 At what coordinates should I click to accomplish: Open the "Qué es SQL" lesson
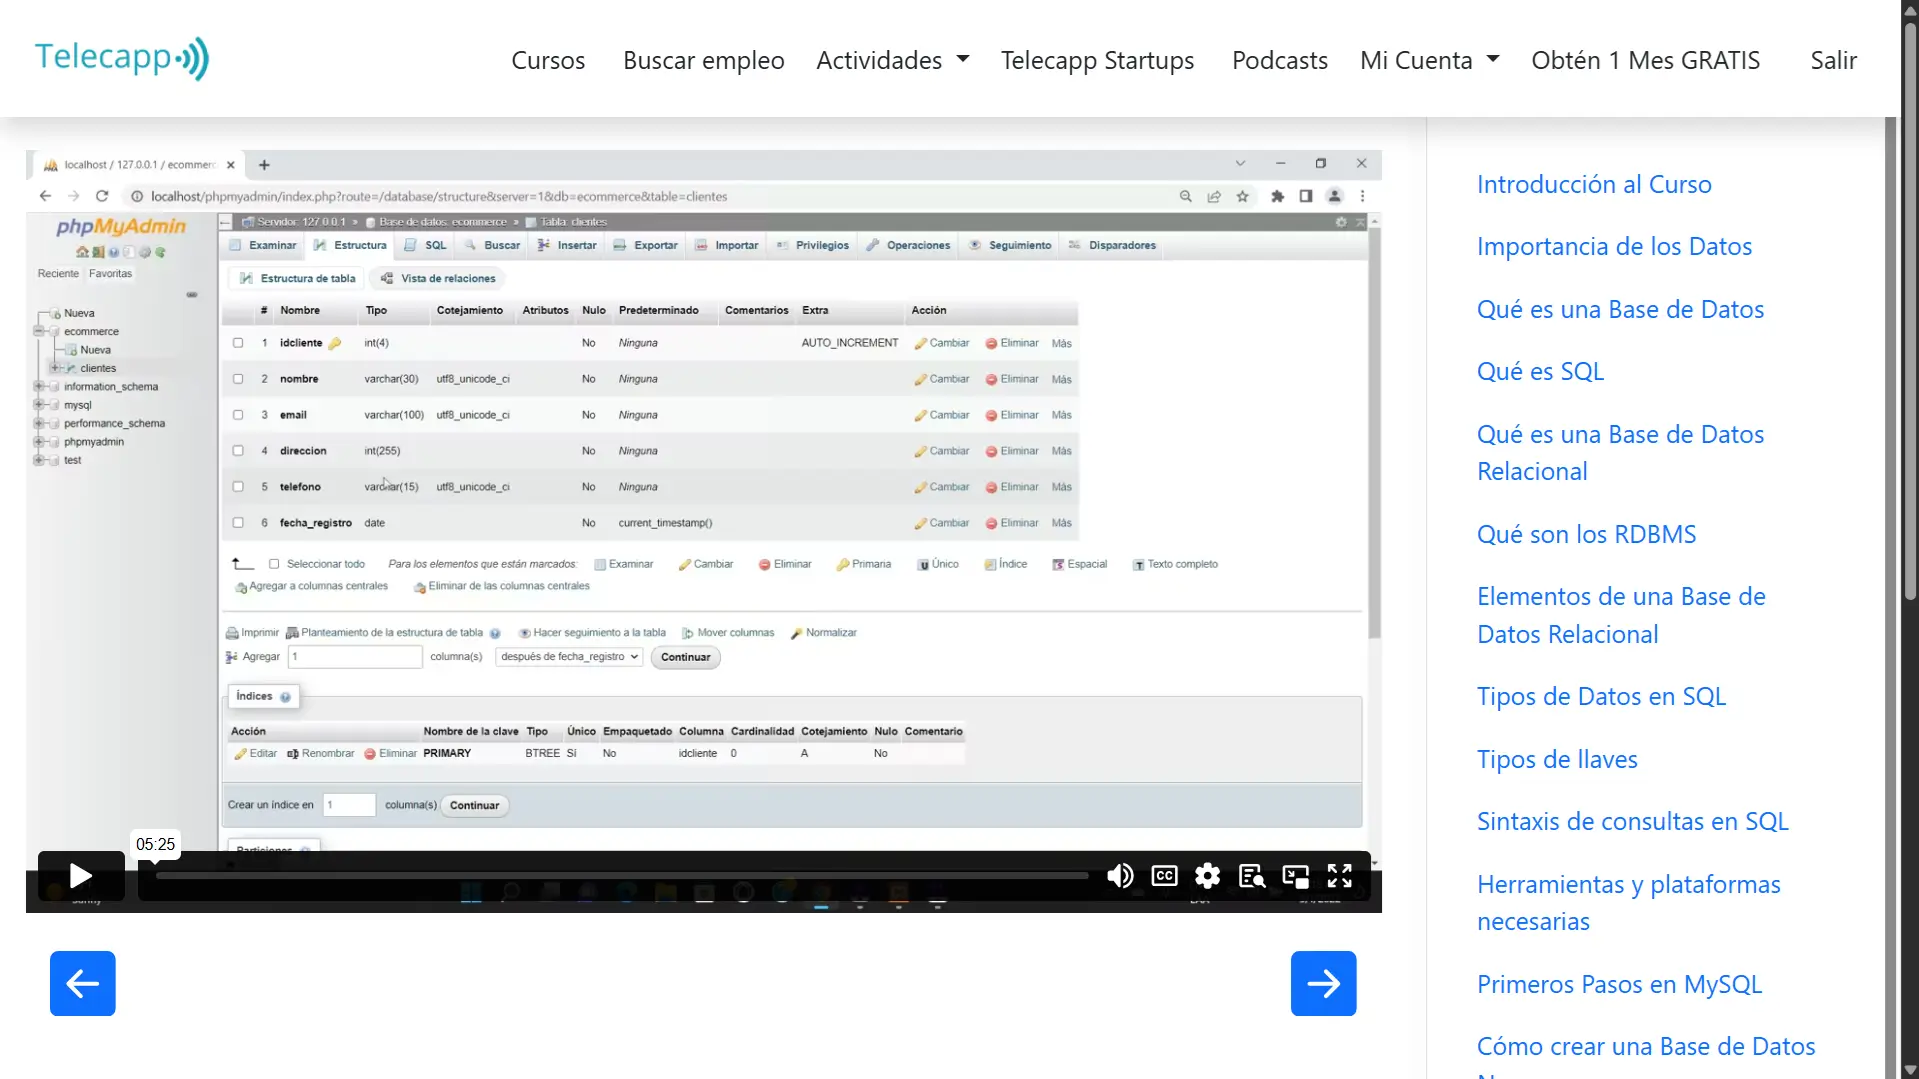point(1540,370)
